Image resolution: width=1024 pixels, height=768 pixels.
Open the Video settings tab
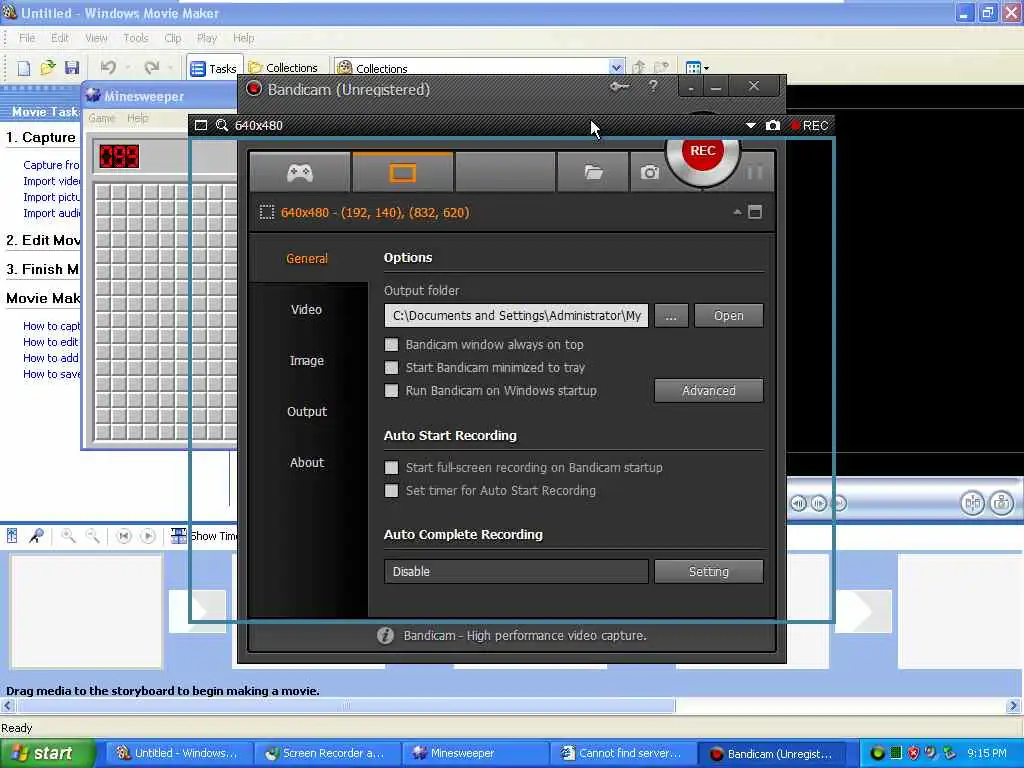coord(306,310)
